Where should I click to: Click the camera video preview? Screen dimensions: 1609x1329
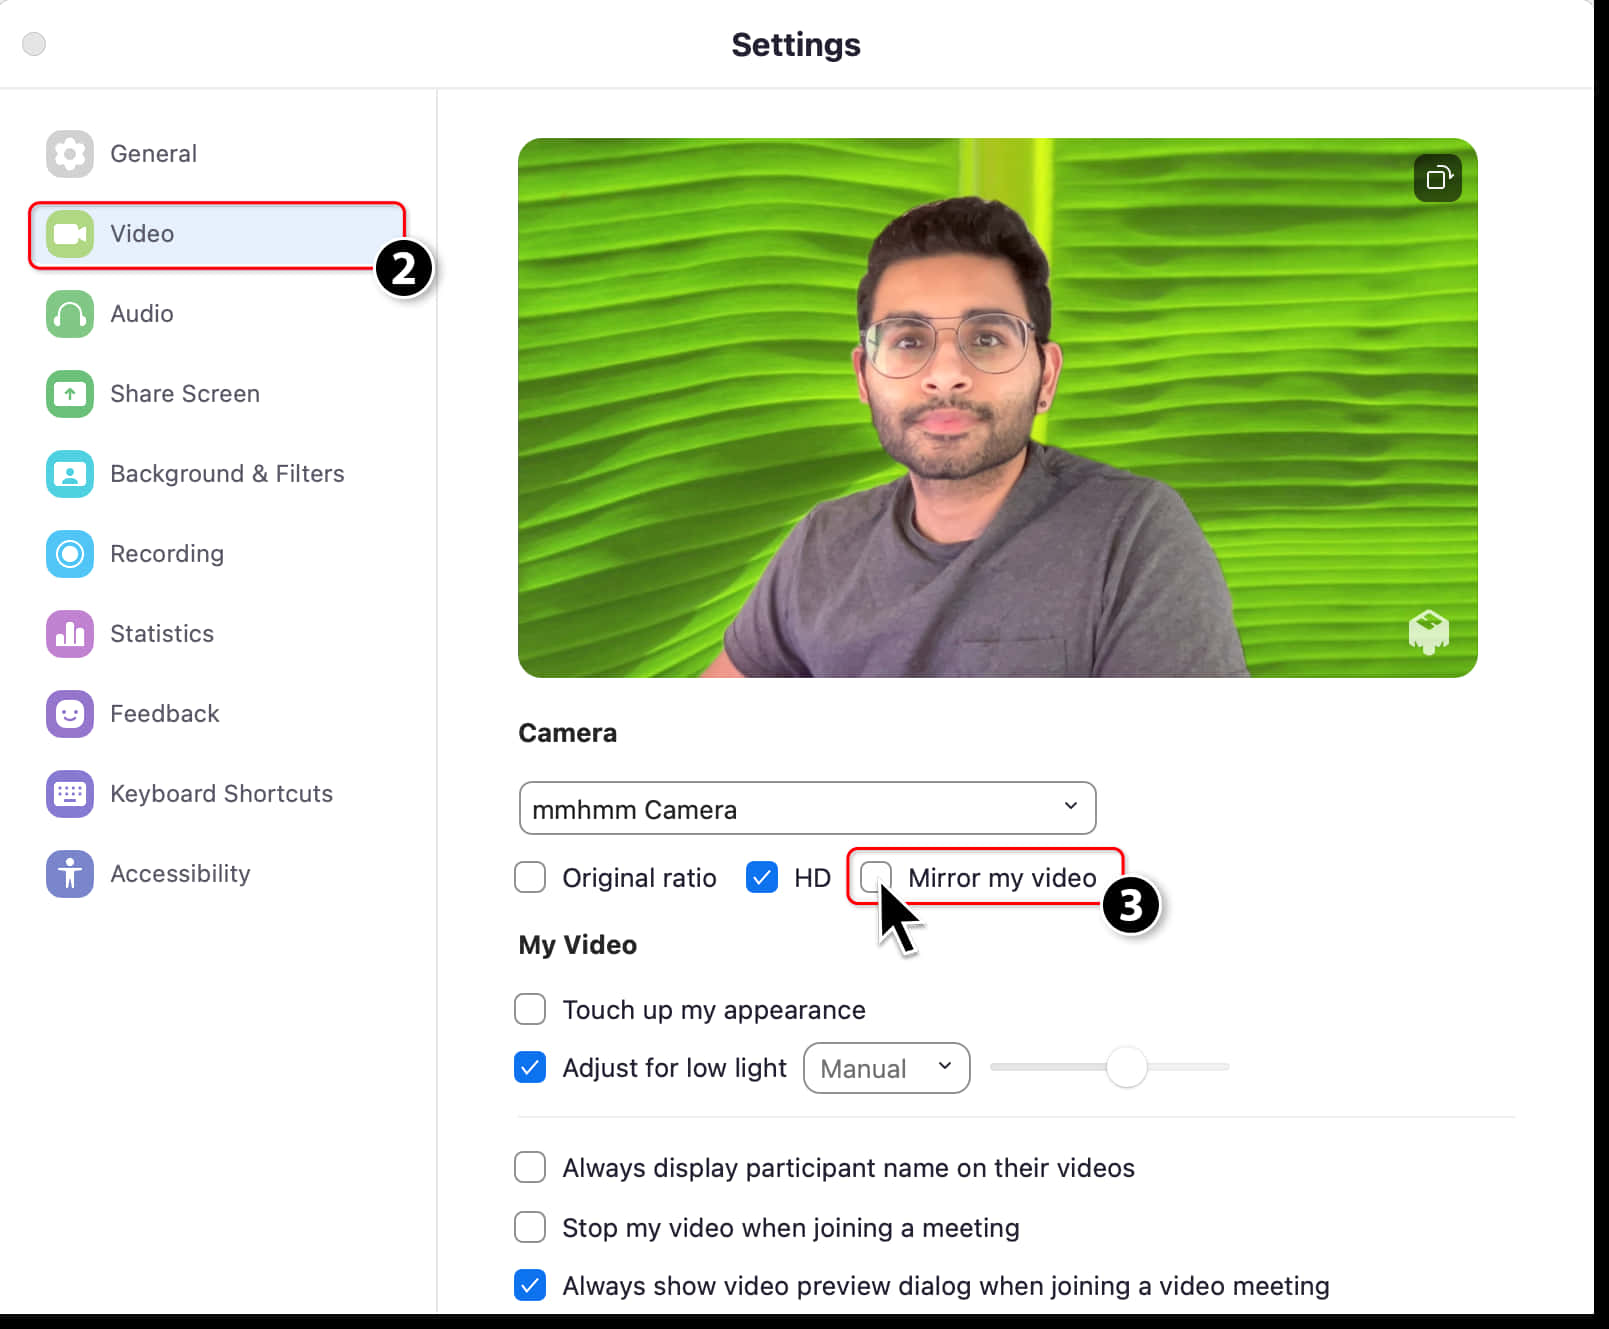point(998,408)
